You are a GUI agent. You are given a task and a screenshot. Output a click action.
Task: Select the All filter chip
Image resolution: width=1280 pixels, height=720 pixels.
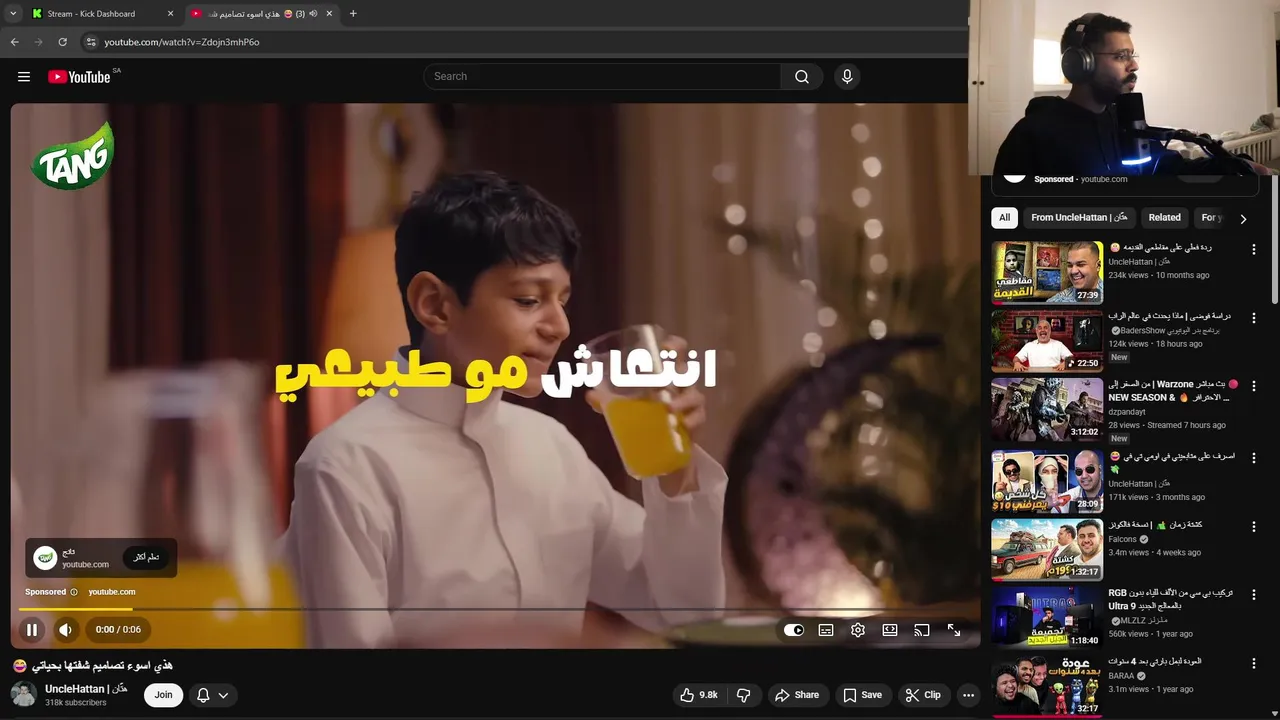pos(1004,218)
